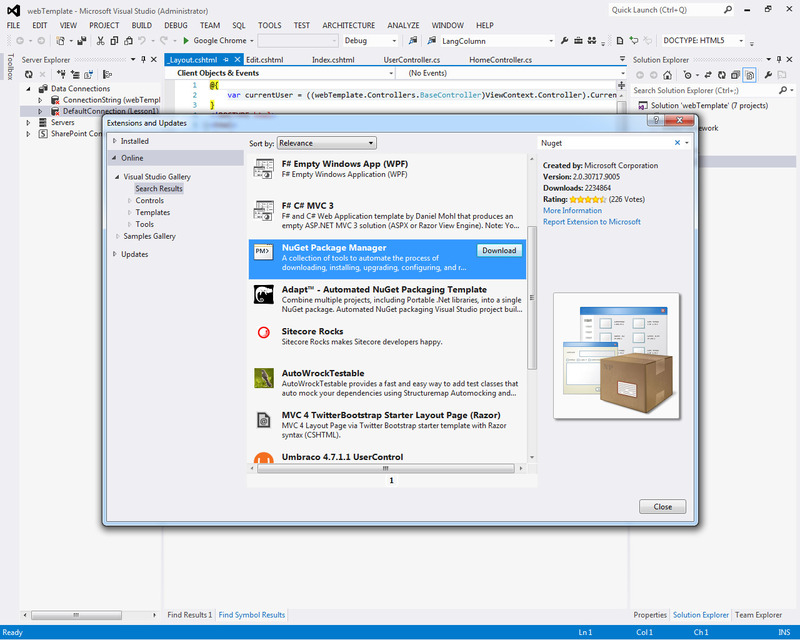Click Report Extension to Microsoft link
800x640 pixels.
(592, 221)
